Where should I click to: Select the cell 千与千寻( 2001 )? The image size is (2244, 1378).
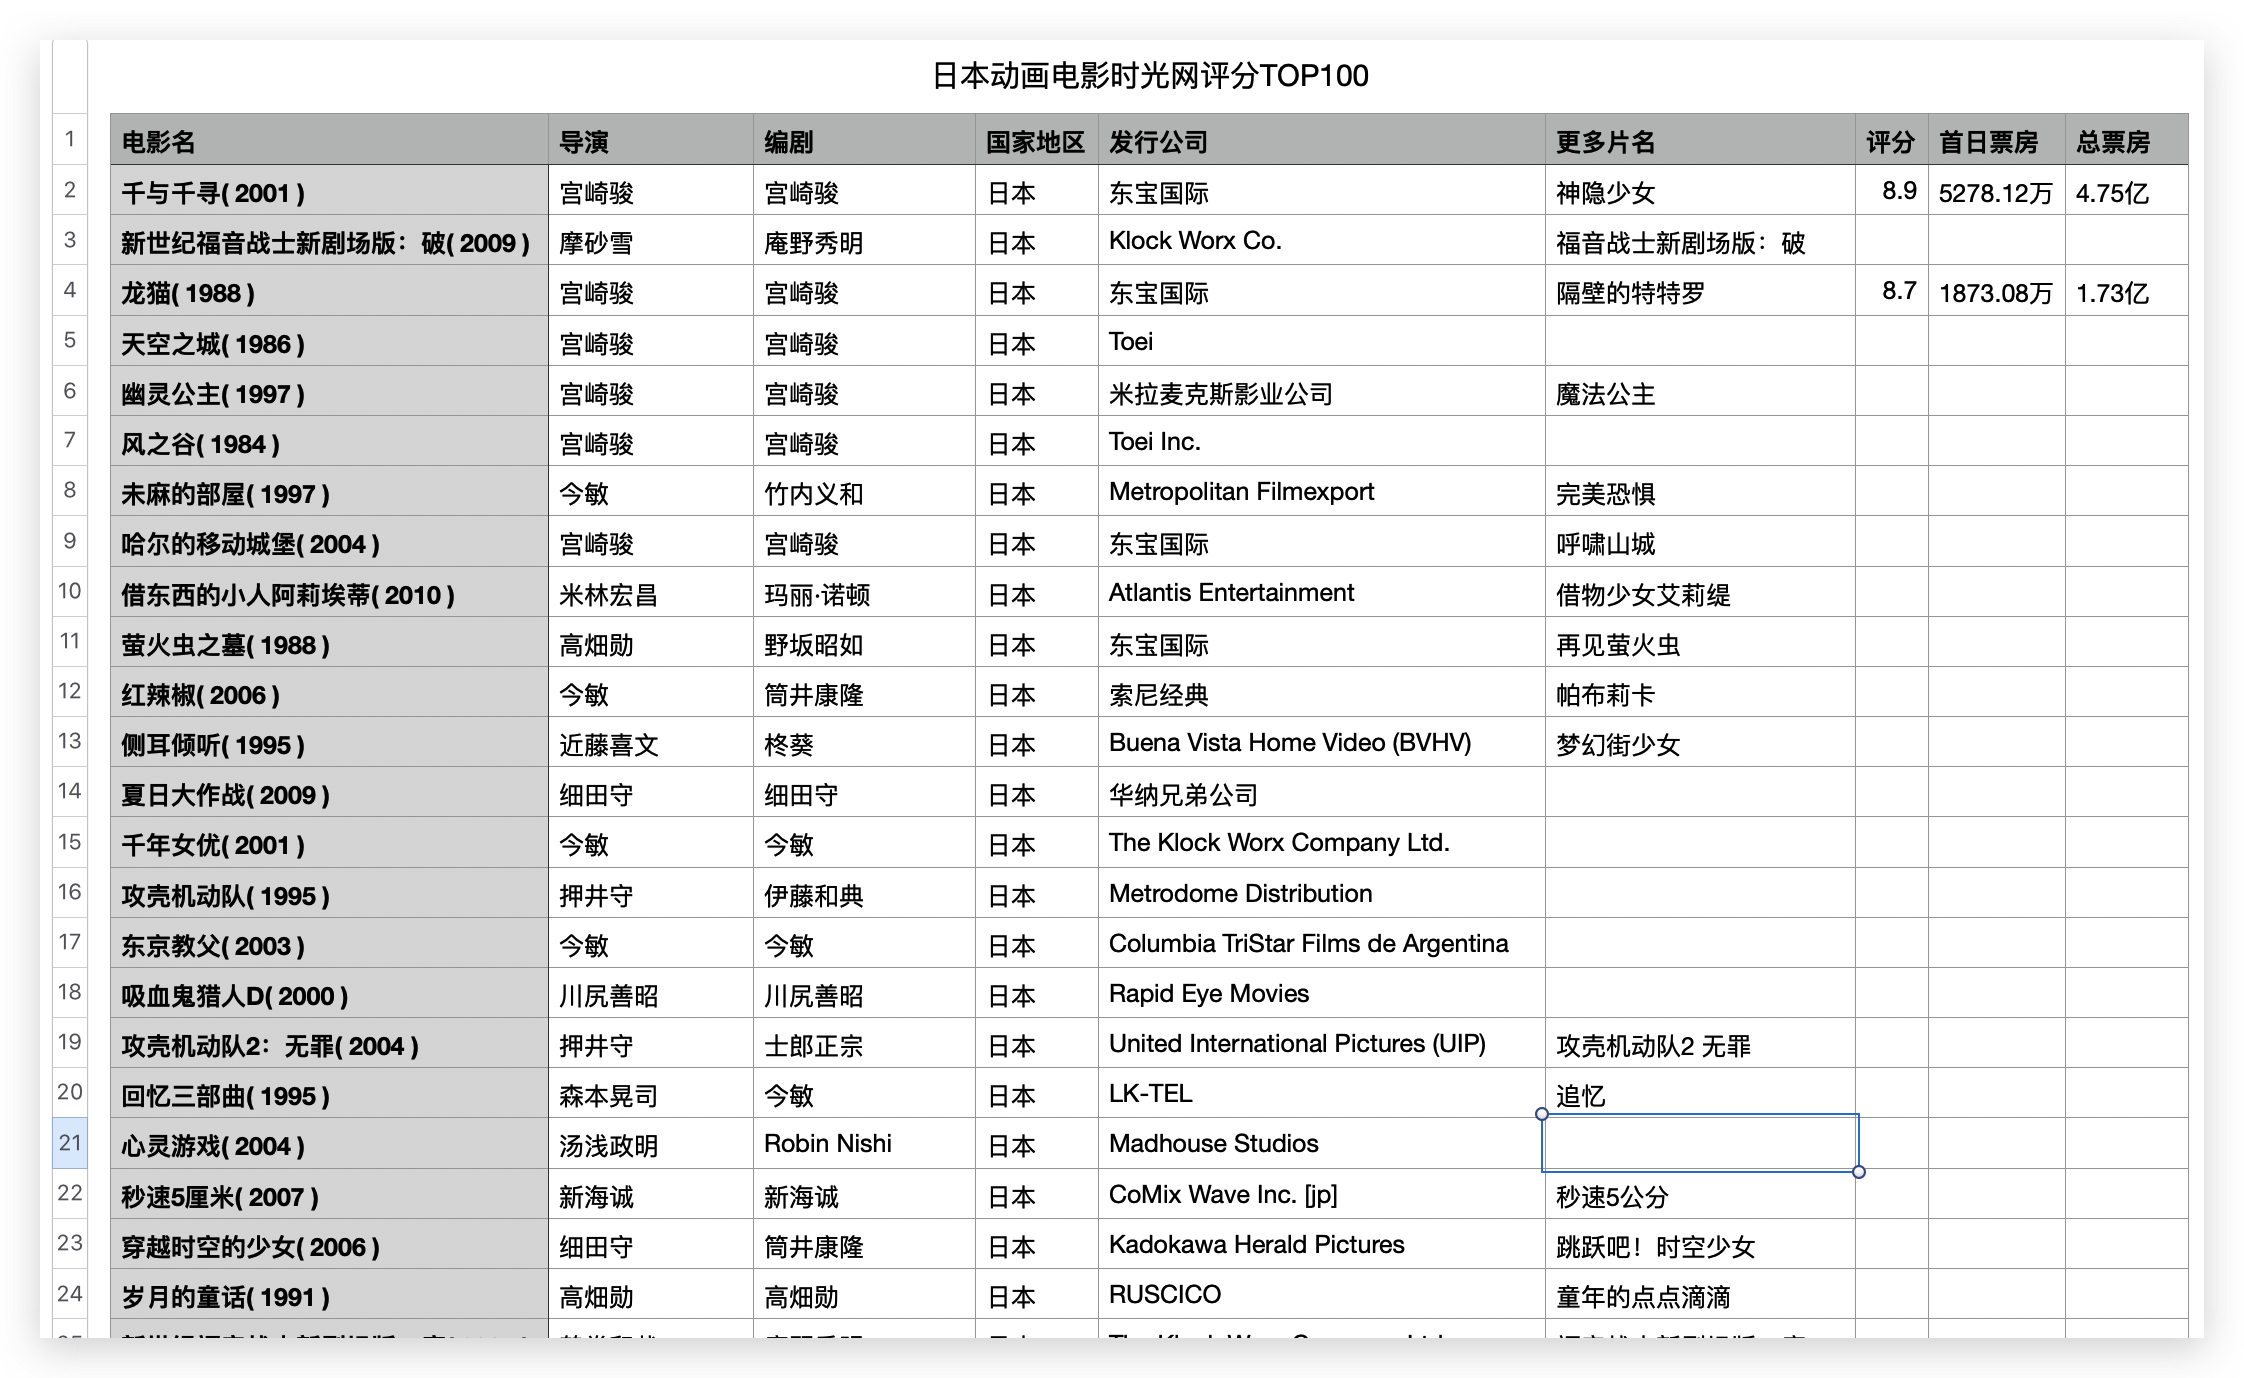(329, 191)
